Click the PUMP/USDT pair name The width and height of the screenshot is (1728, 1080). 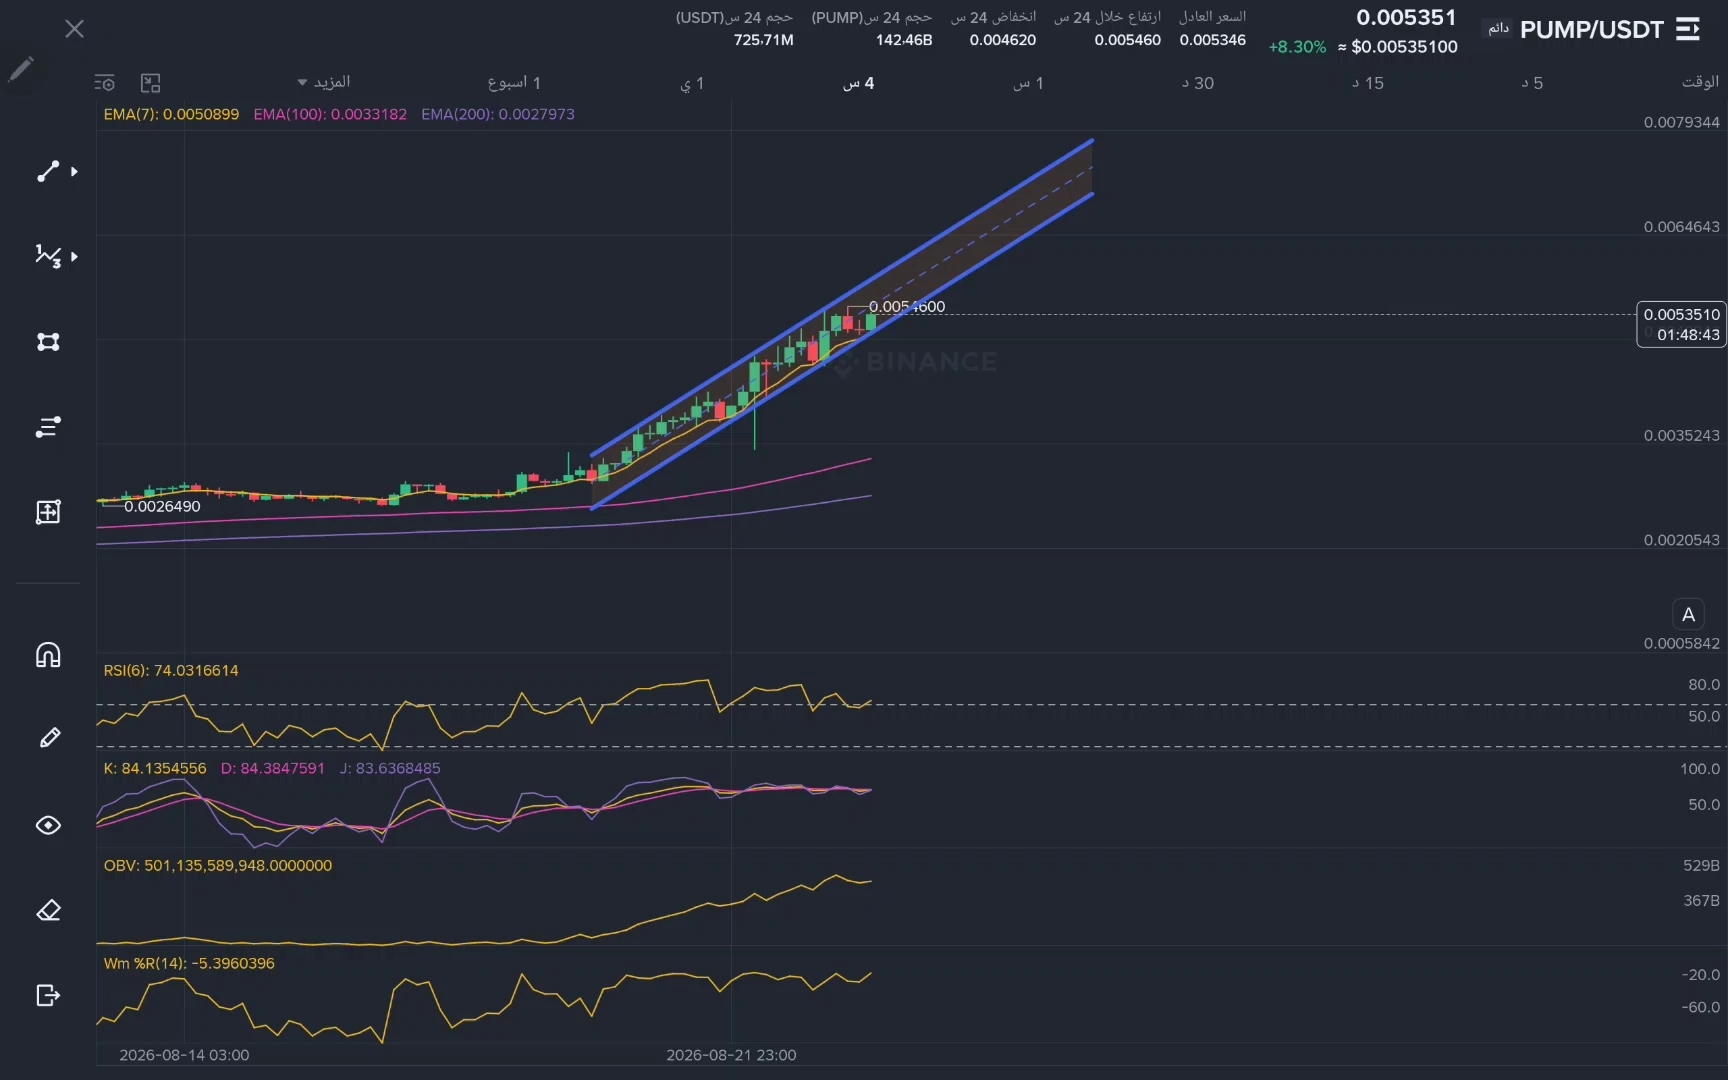coord(1591,30)
